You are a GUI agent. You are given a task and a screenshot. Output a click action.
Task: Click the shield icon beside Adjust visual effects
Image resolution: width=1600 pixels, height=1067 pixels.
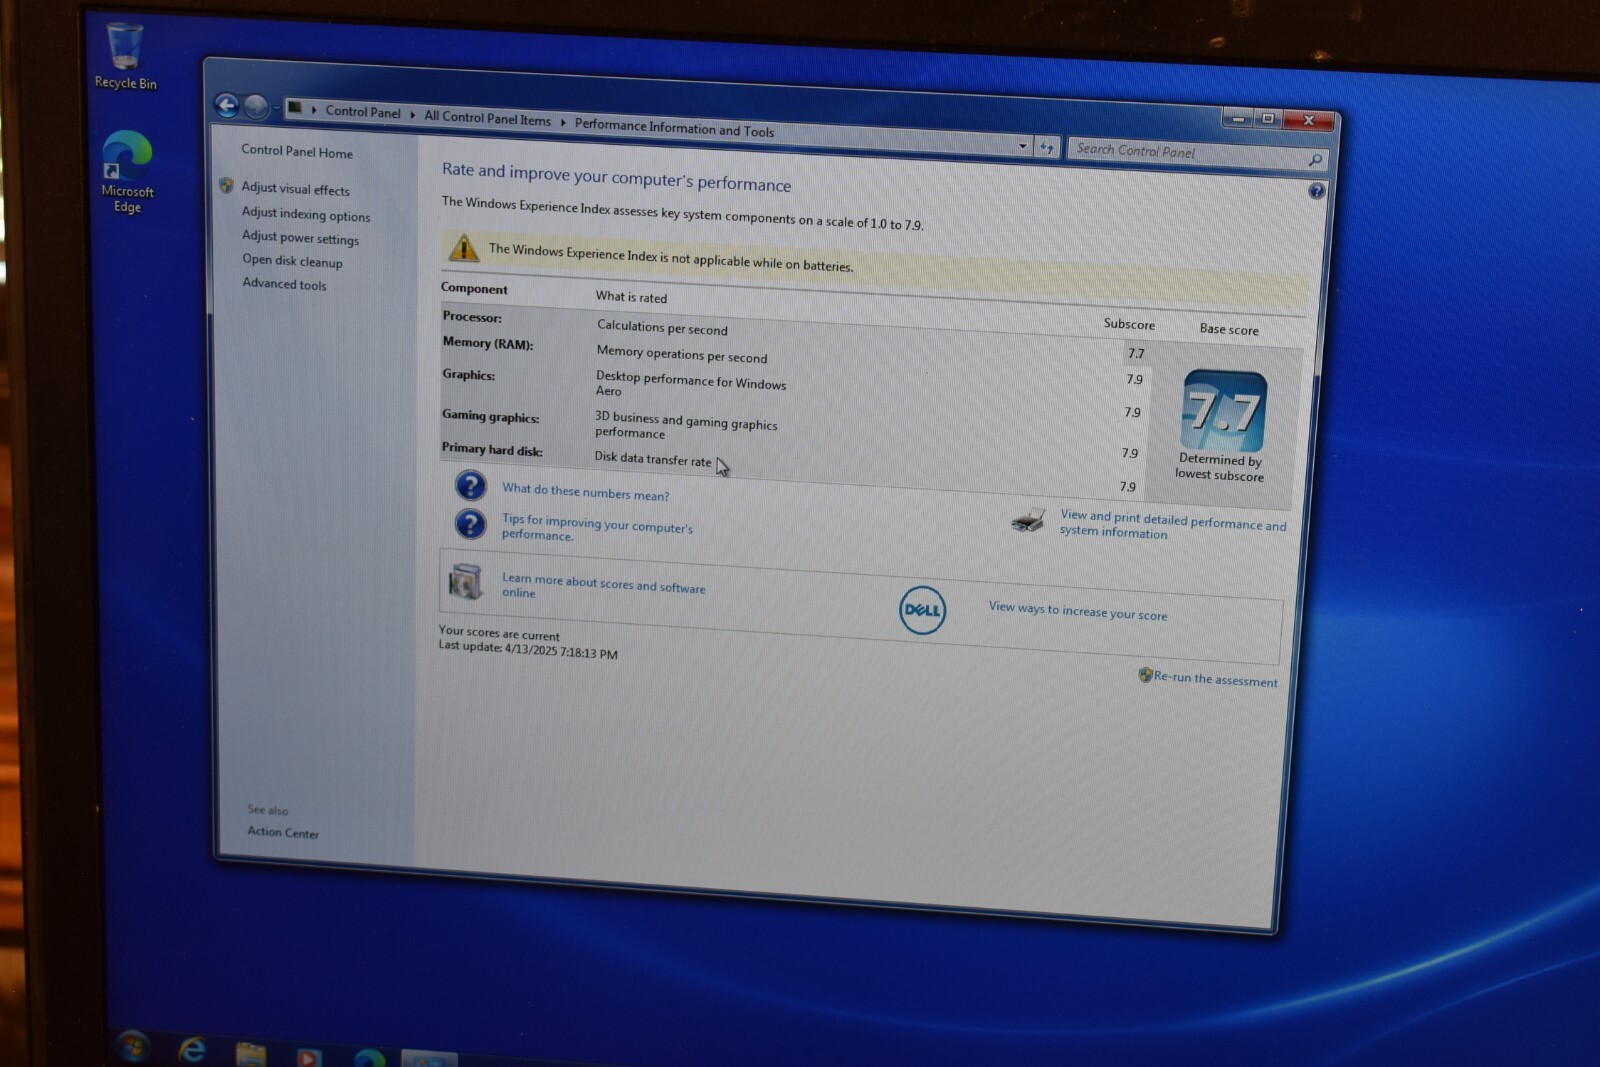point(226,185)
